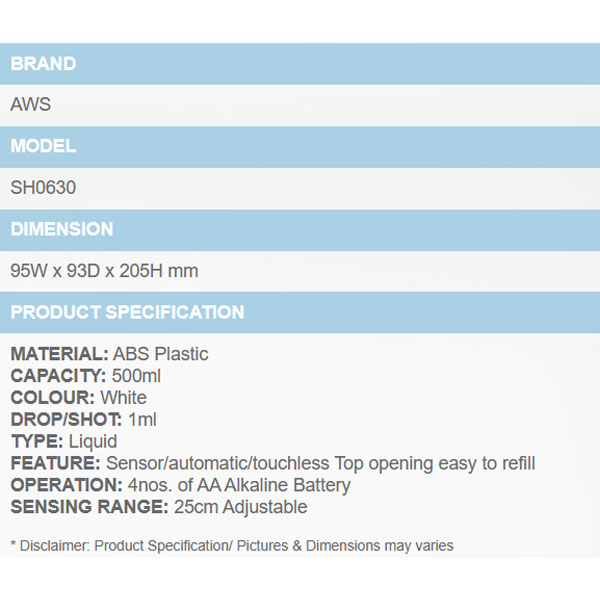Click the FEATURE label
This screenshot has width=600, height=600.
pos(55,463)
